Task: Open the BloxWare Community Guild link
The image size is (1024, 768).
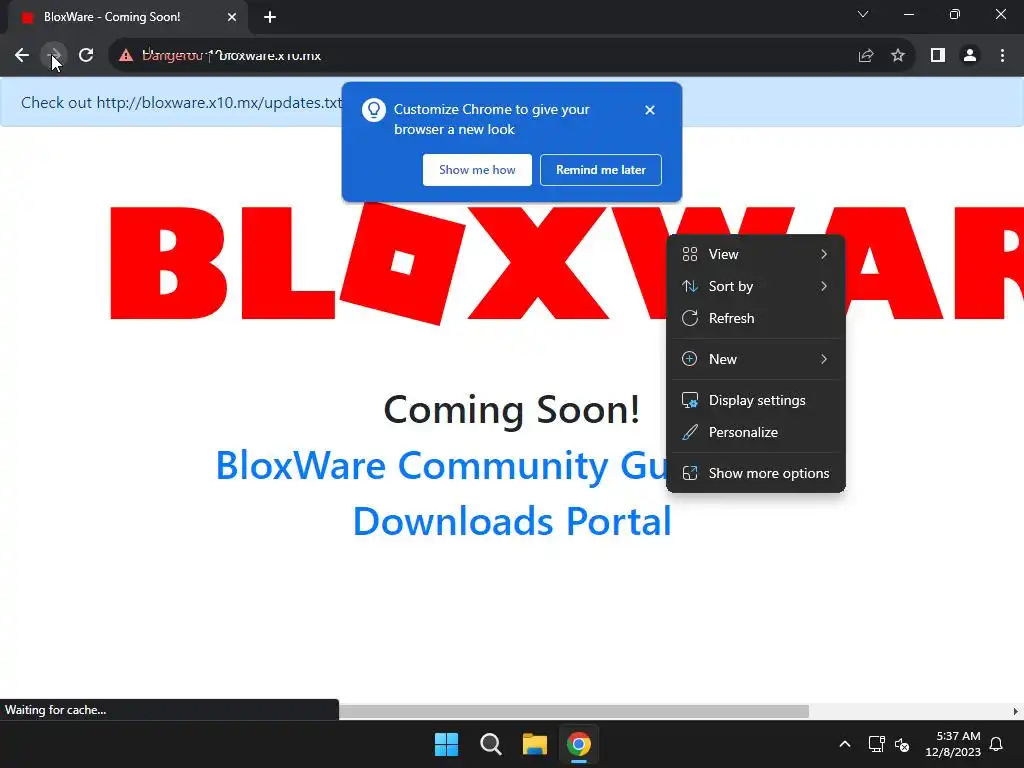Action: [441, 466]
